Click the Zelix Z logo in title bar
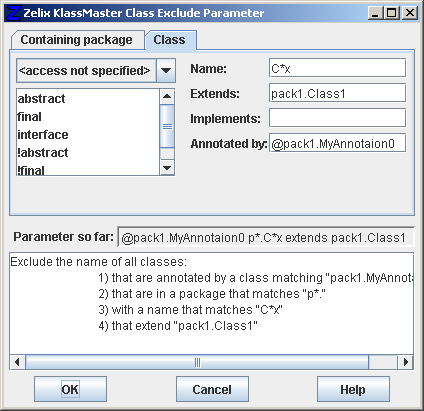Image resolution: width=424 pixels, height=411 pixels. click(14, 13)
